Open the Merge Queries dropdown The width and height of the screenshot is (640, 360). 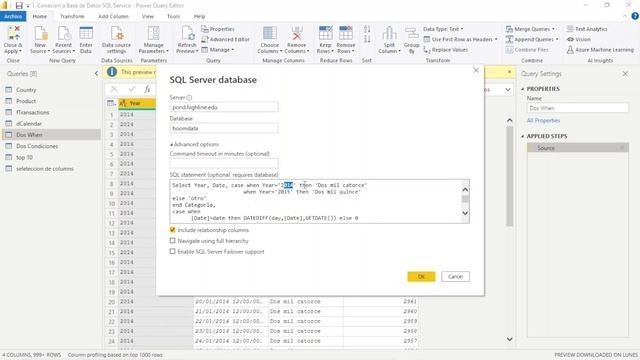pos(530,29)
